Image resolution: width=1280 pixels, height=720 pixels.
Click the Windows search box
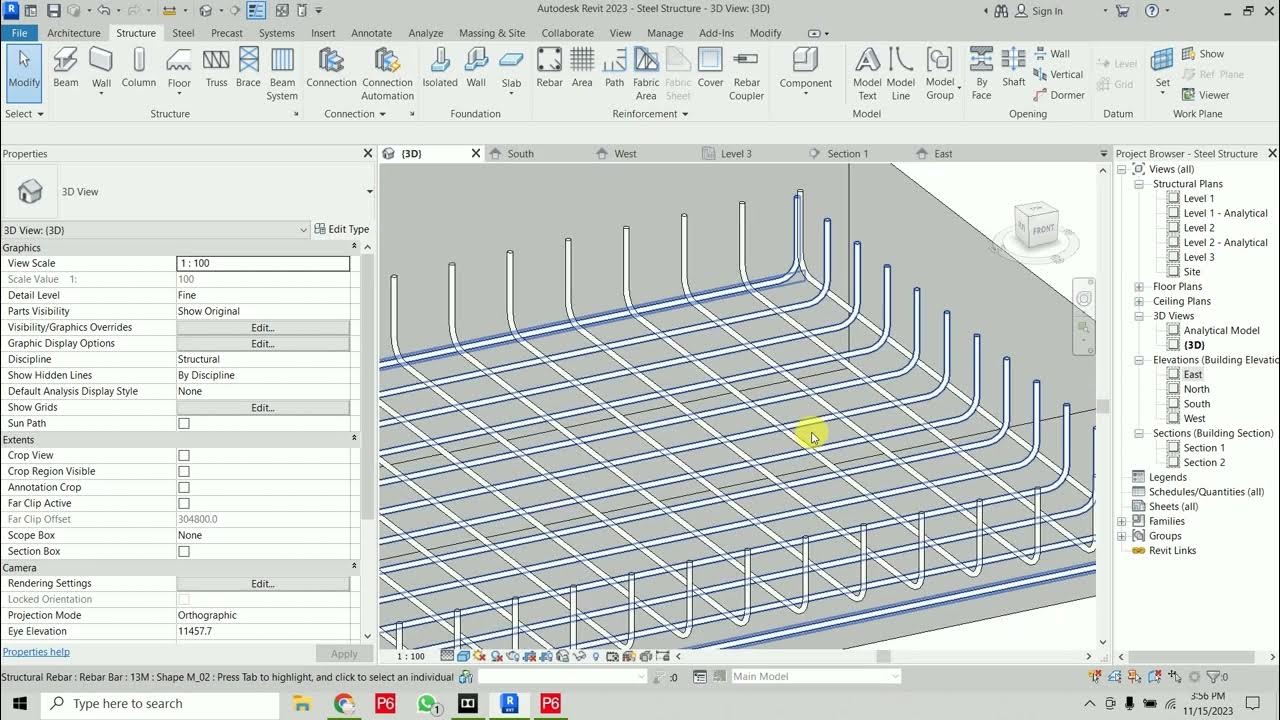pos(161,704)
